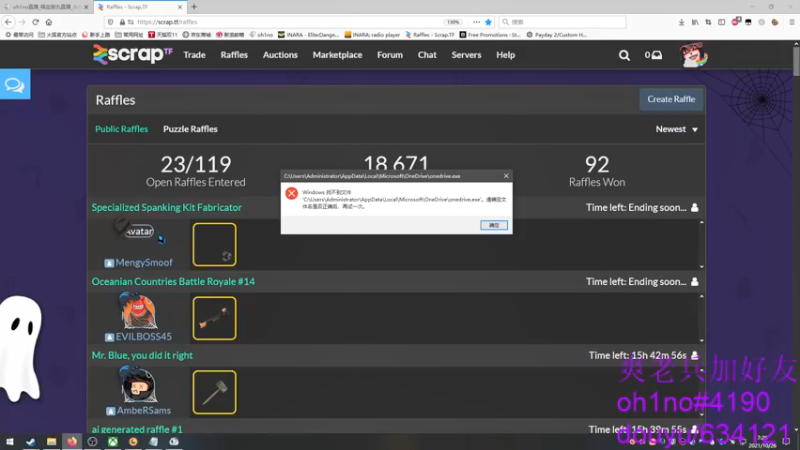This screenshot has width=800, height=450.
Task: Open Firefox library icon
Action: coord(695,22)
